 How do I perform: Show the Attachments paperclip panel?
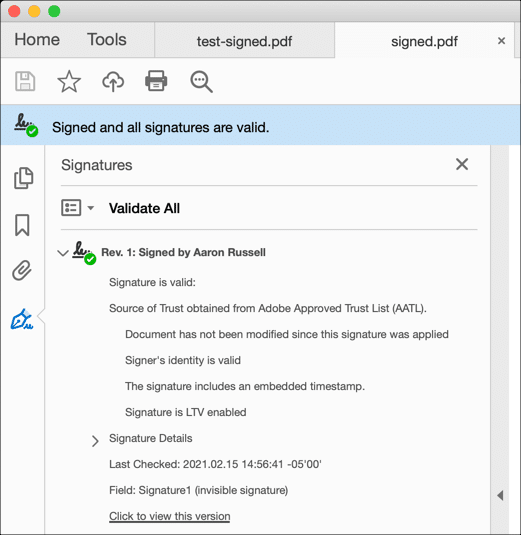point(22,270)
